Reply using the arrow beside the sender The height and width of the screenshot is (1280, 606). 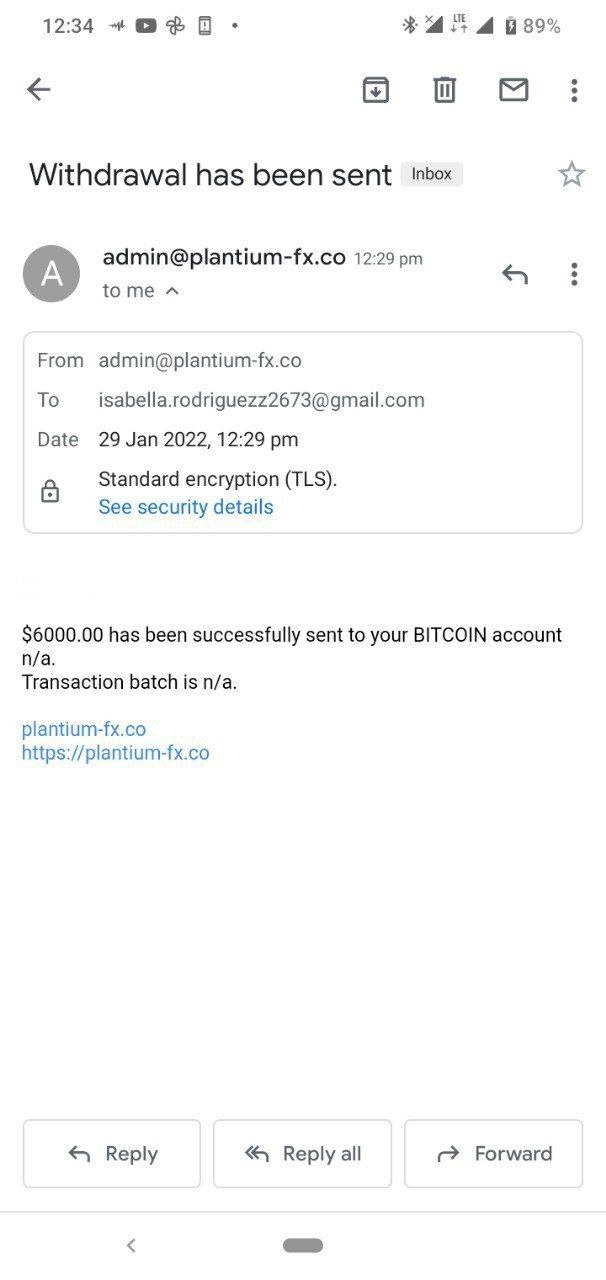[515, 274]
